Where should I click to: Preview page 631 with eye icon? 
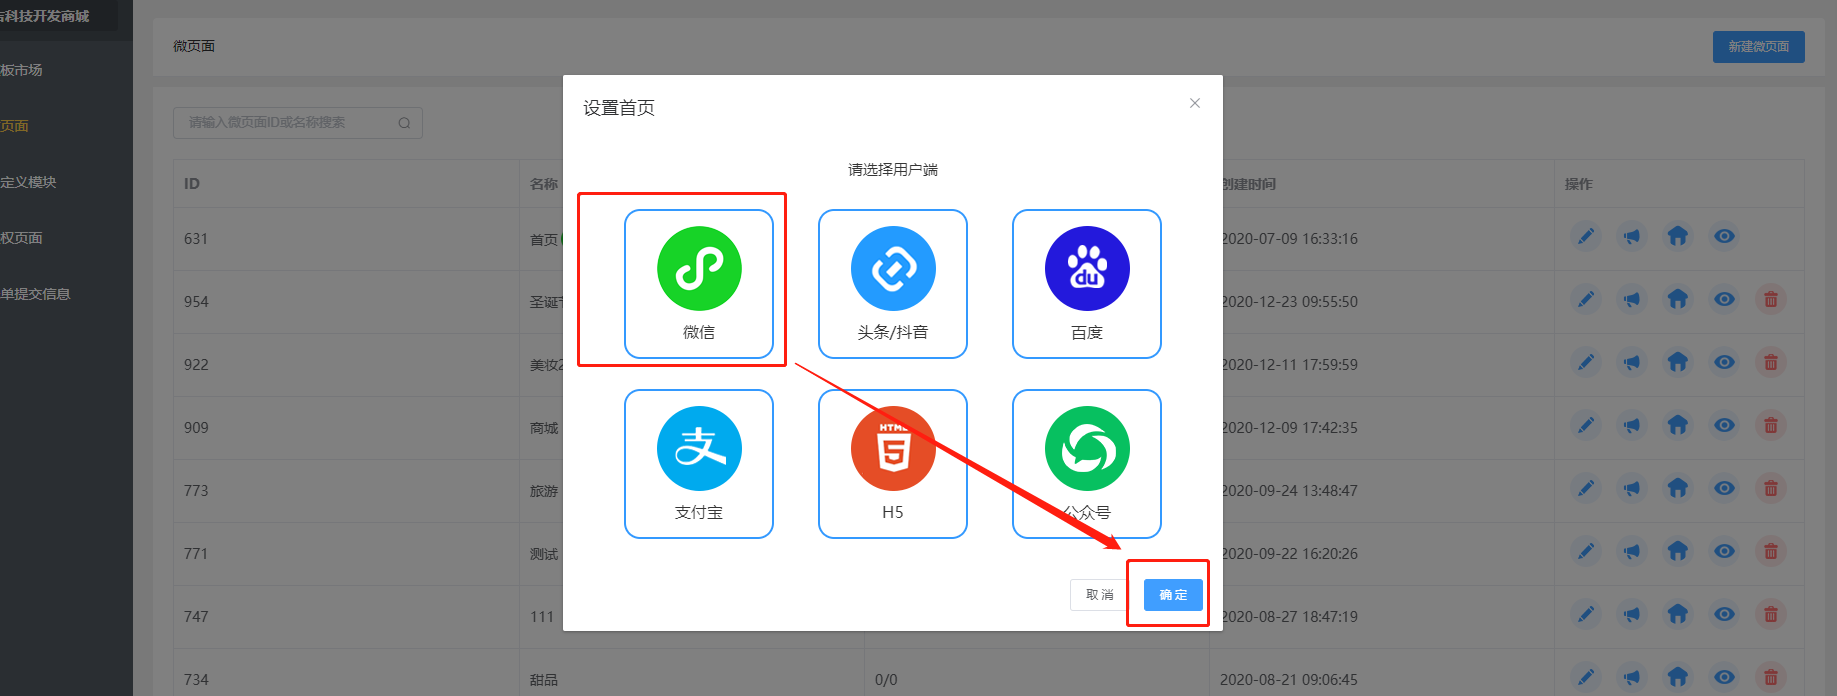1724,237
